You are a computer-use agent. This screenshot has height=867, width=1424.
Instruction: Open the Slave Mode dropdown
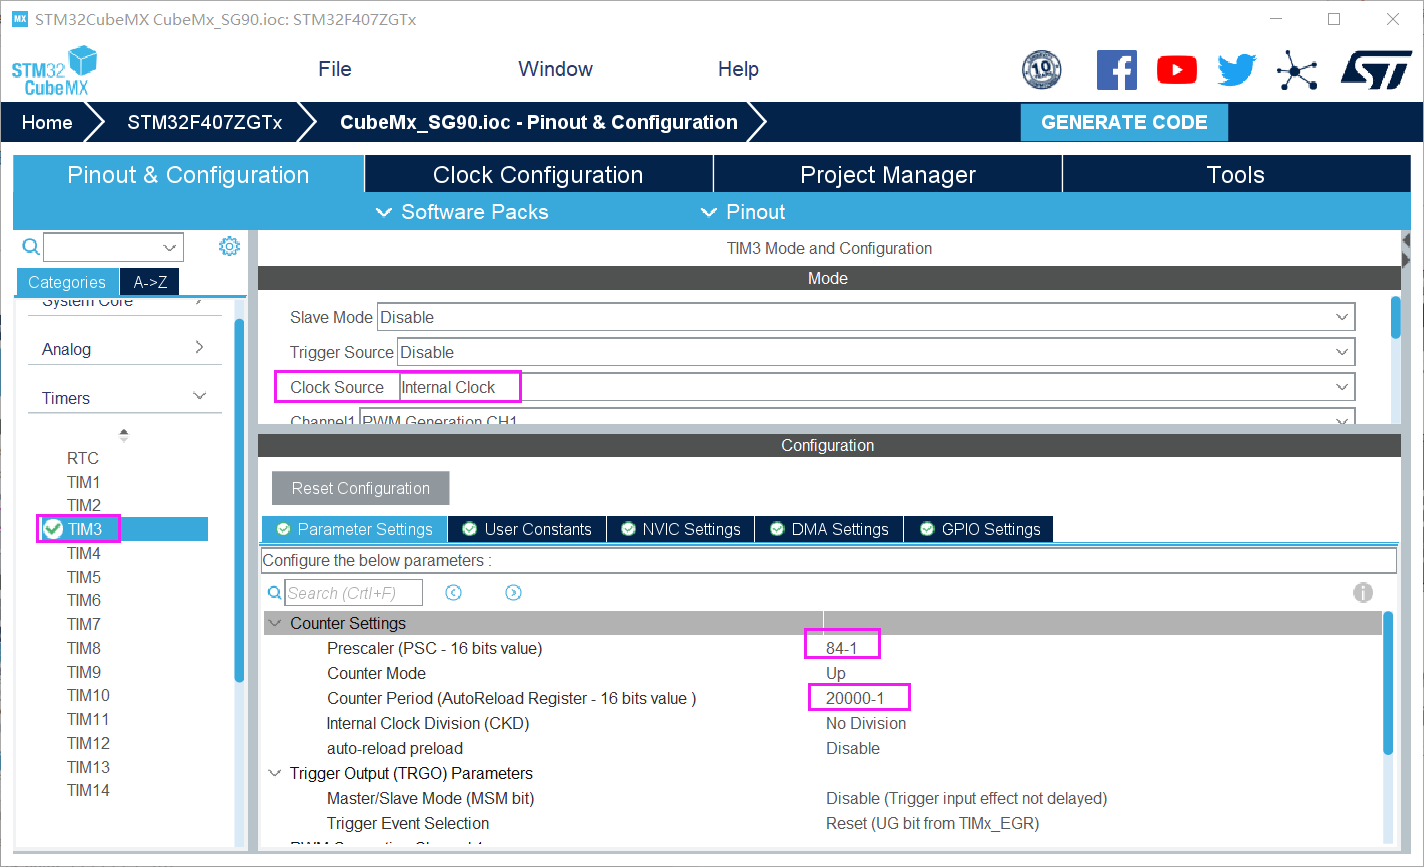pos(866,317)
